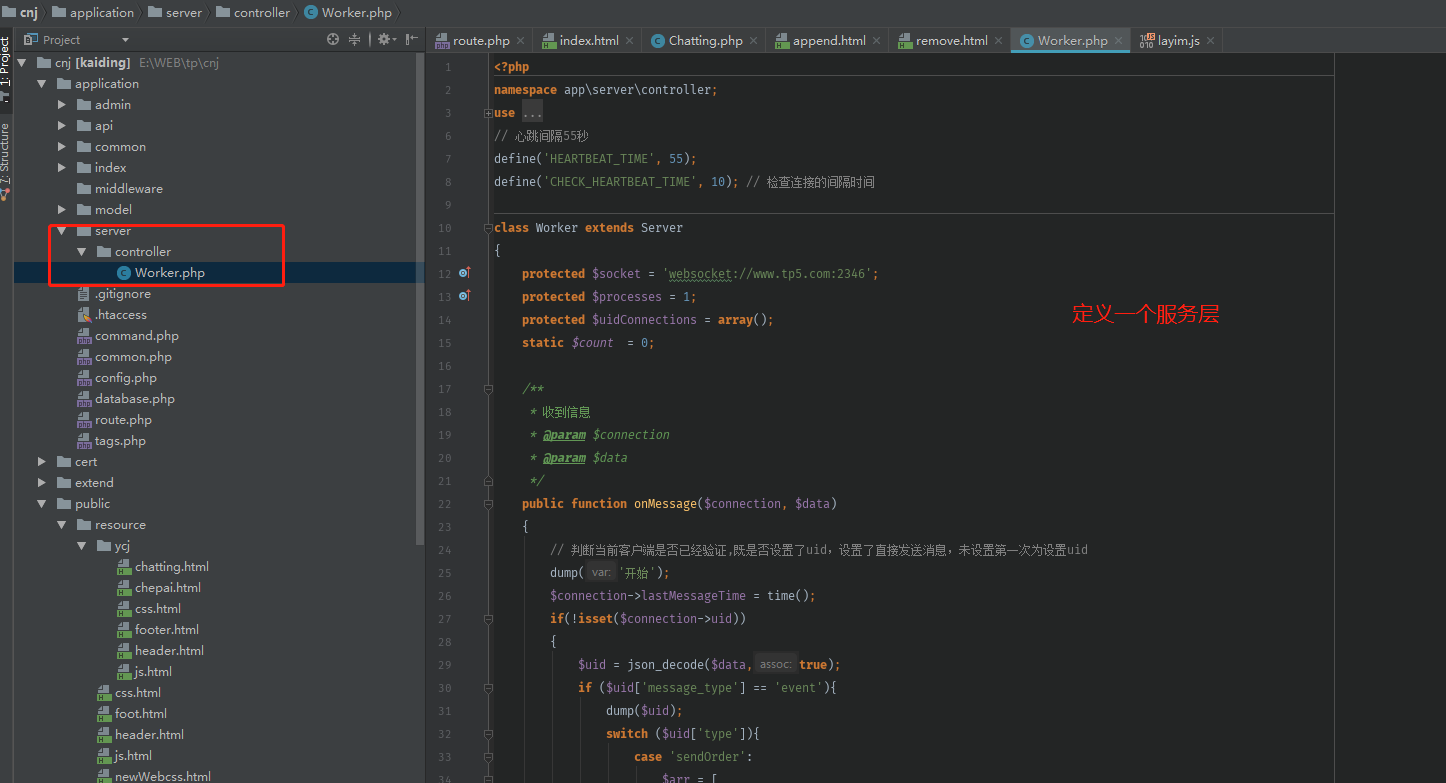Expand the cert folder arrow

click(x=41, y=462)
